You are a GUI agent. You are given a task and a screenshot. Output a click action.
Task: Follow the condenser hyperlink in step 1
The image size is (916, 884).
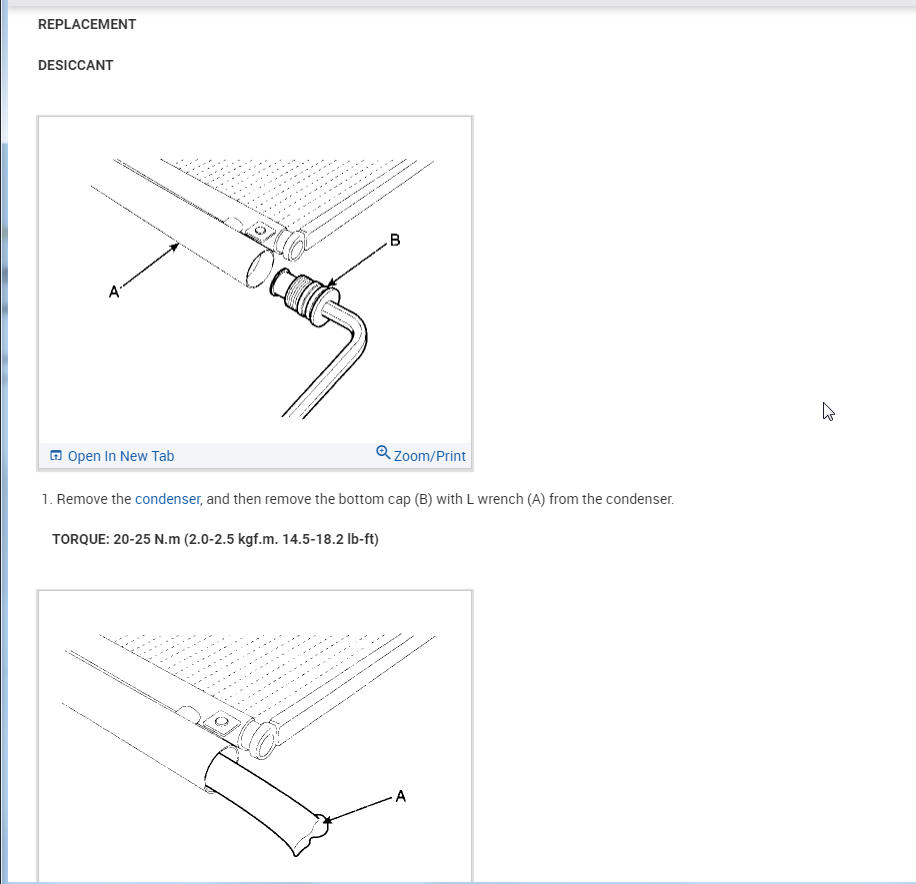168,499
